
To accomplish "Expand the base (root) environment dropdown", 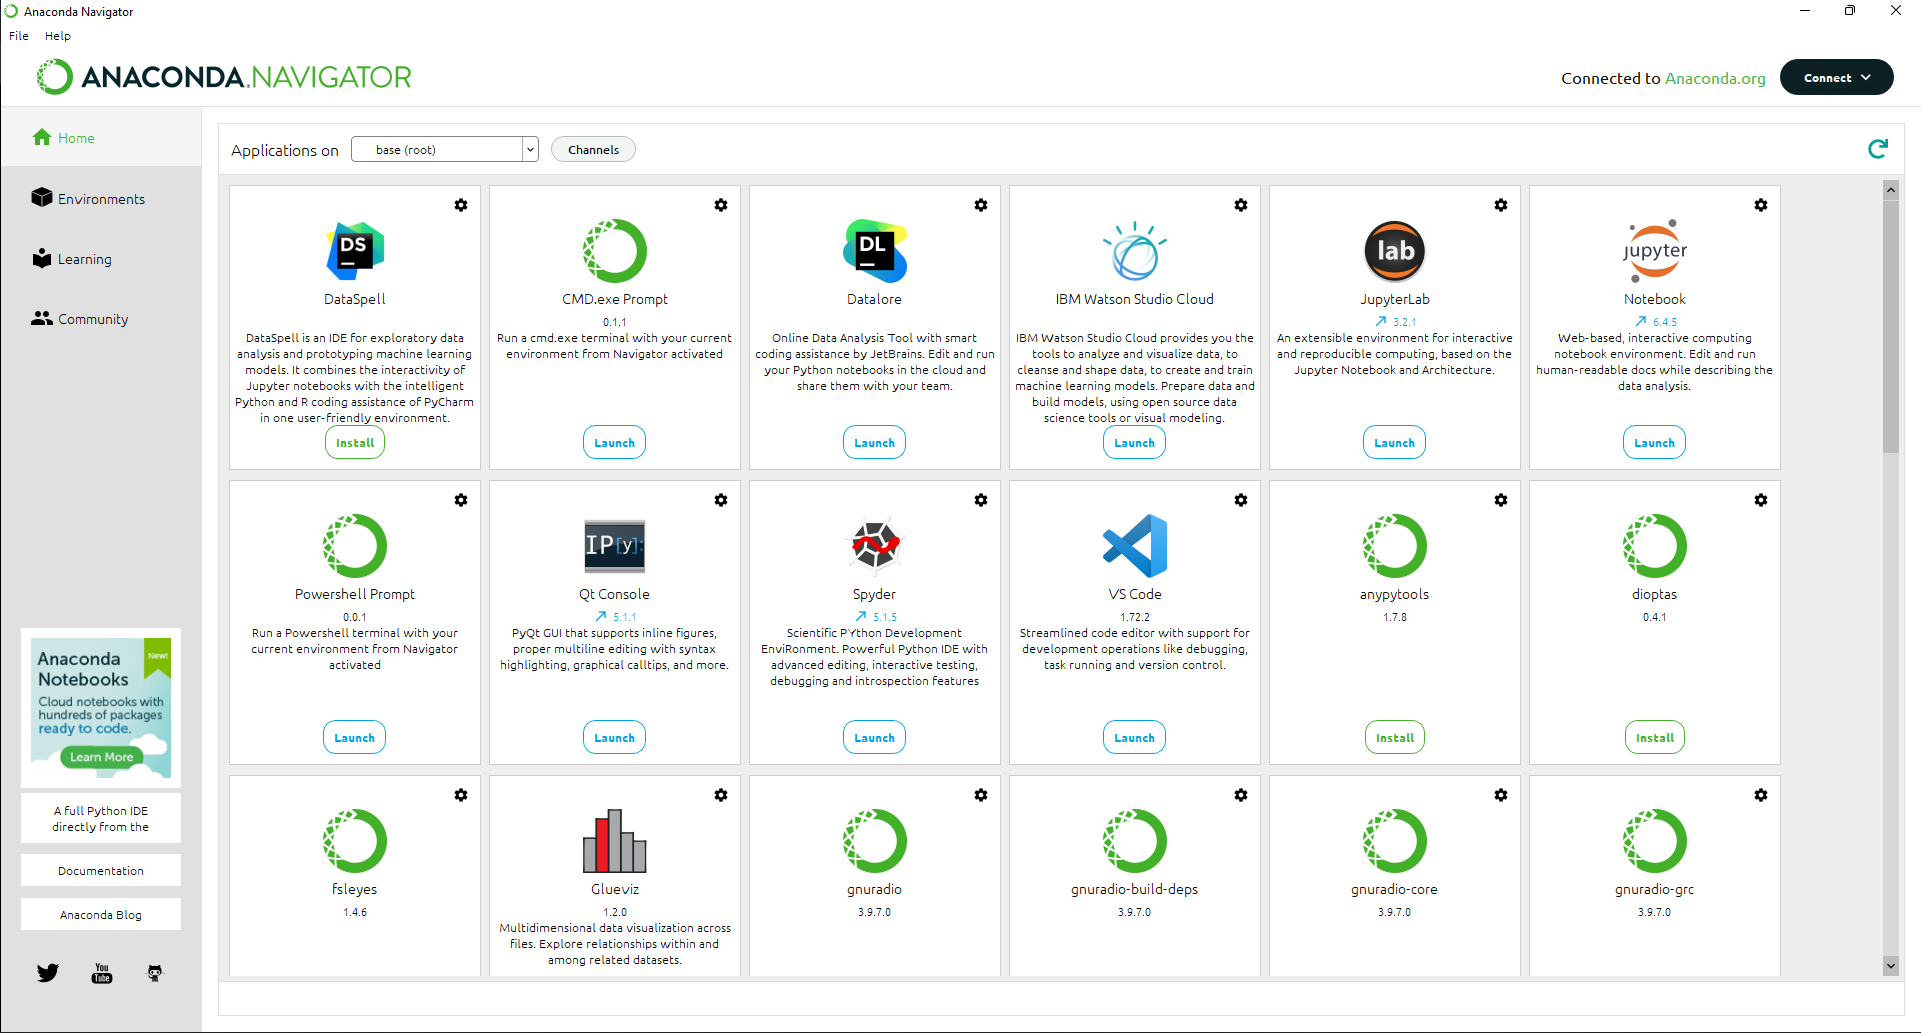I will coord(445,149).
